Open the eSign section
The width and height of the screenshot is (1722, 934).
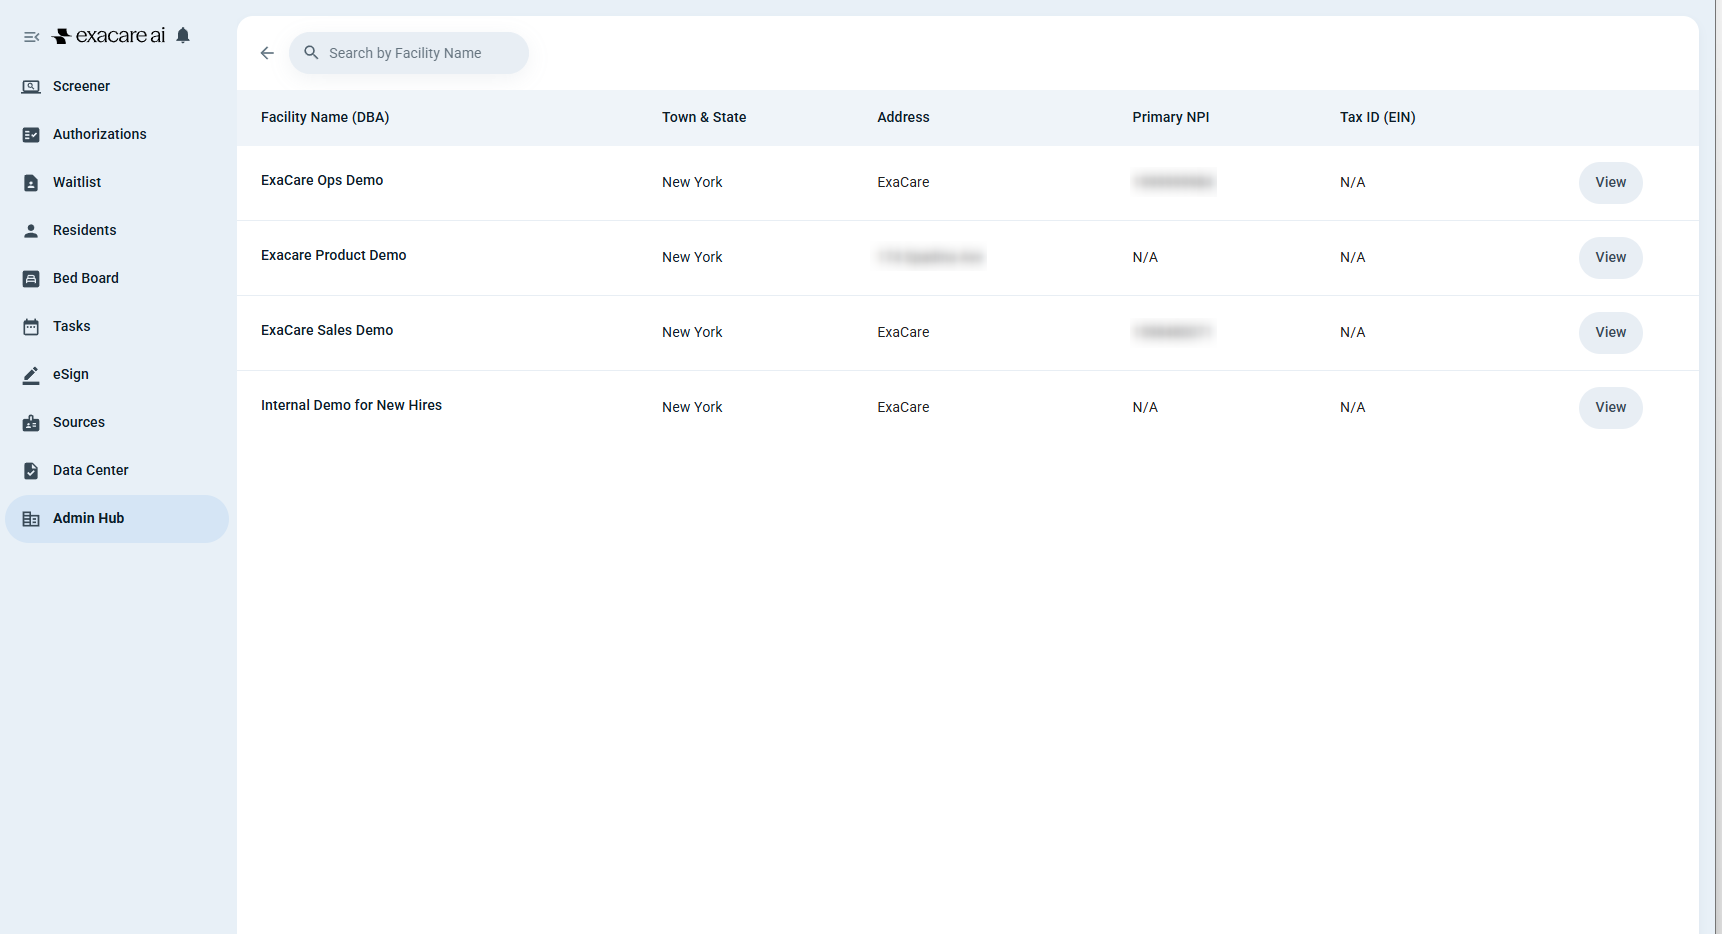pyautogui.click(x=117, y=375)
